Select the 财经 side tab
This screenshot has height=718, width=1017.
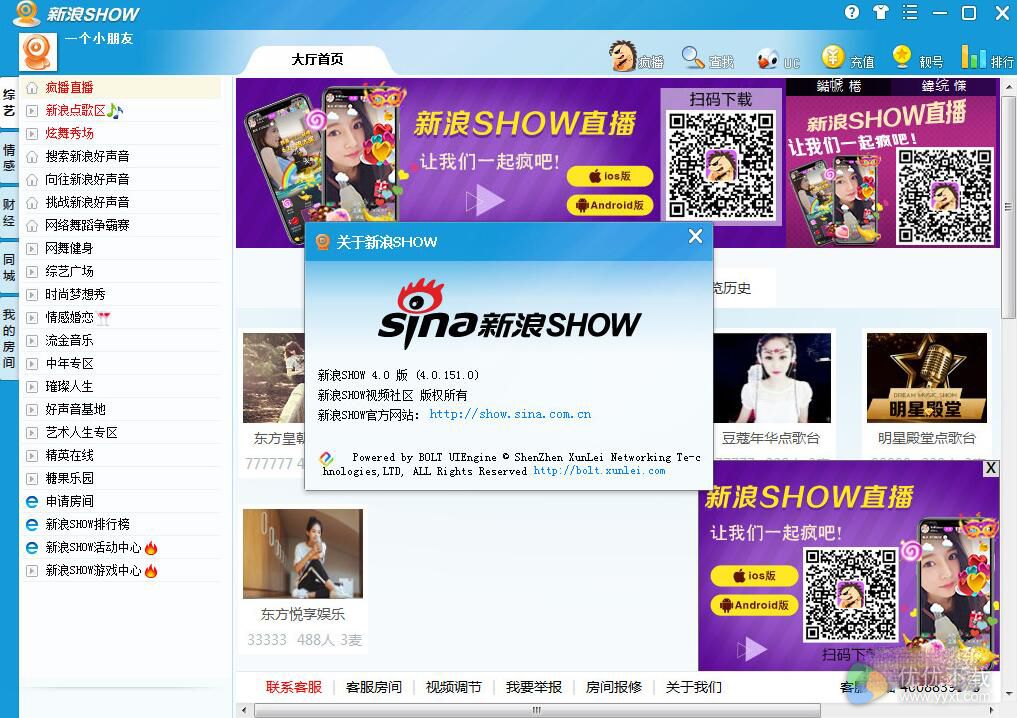tap(9, 213)
